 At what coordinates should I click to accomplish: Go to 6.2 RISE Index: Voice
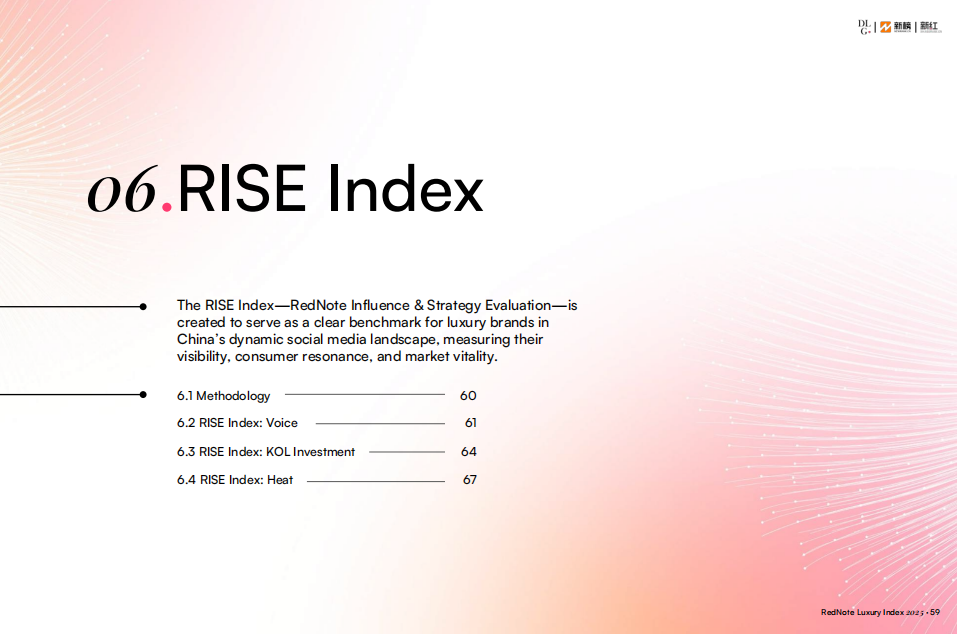click(237, 423)
